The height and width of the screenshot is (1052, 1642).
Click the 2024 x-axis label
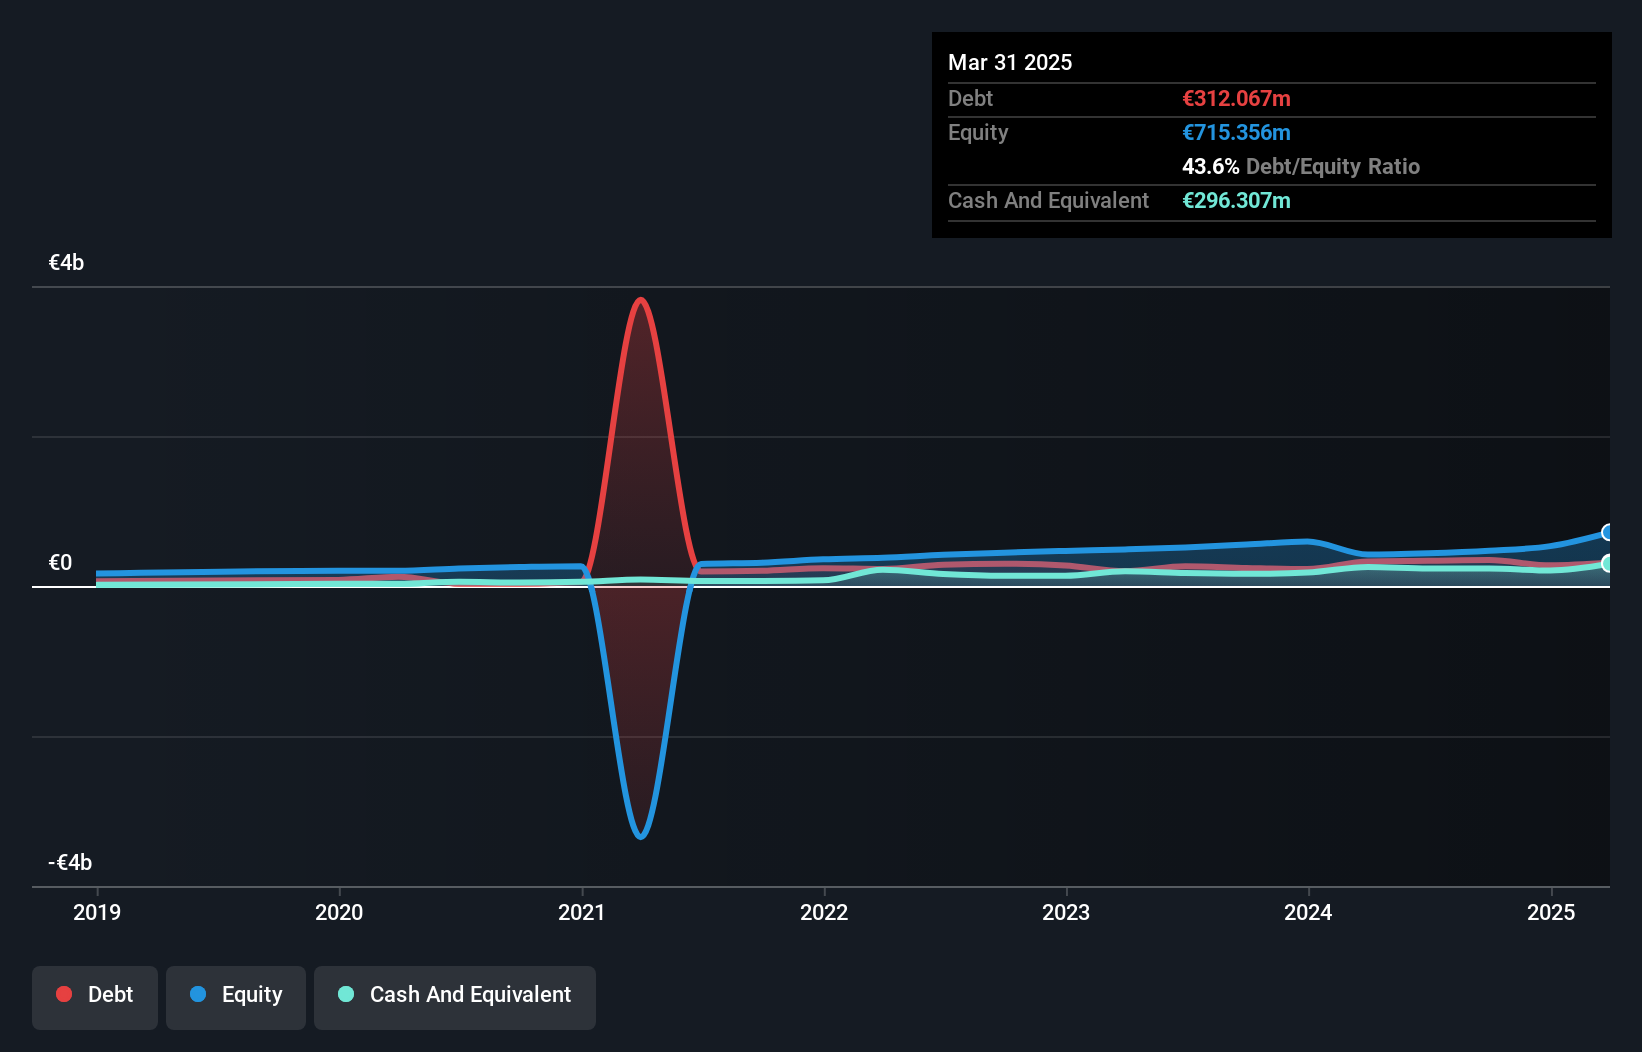point(1308,912)
